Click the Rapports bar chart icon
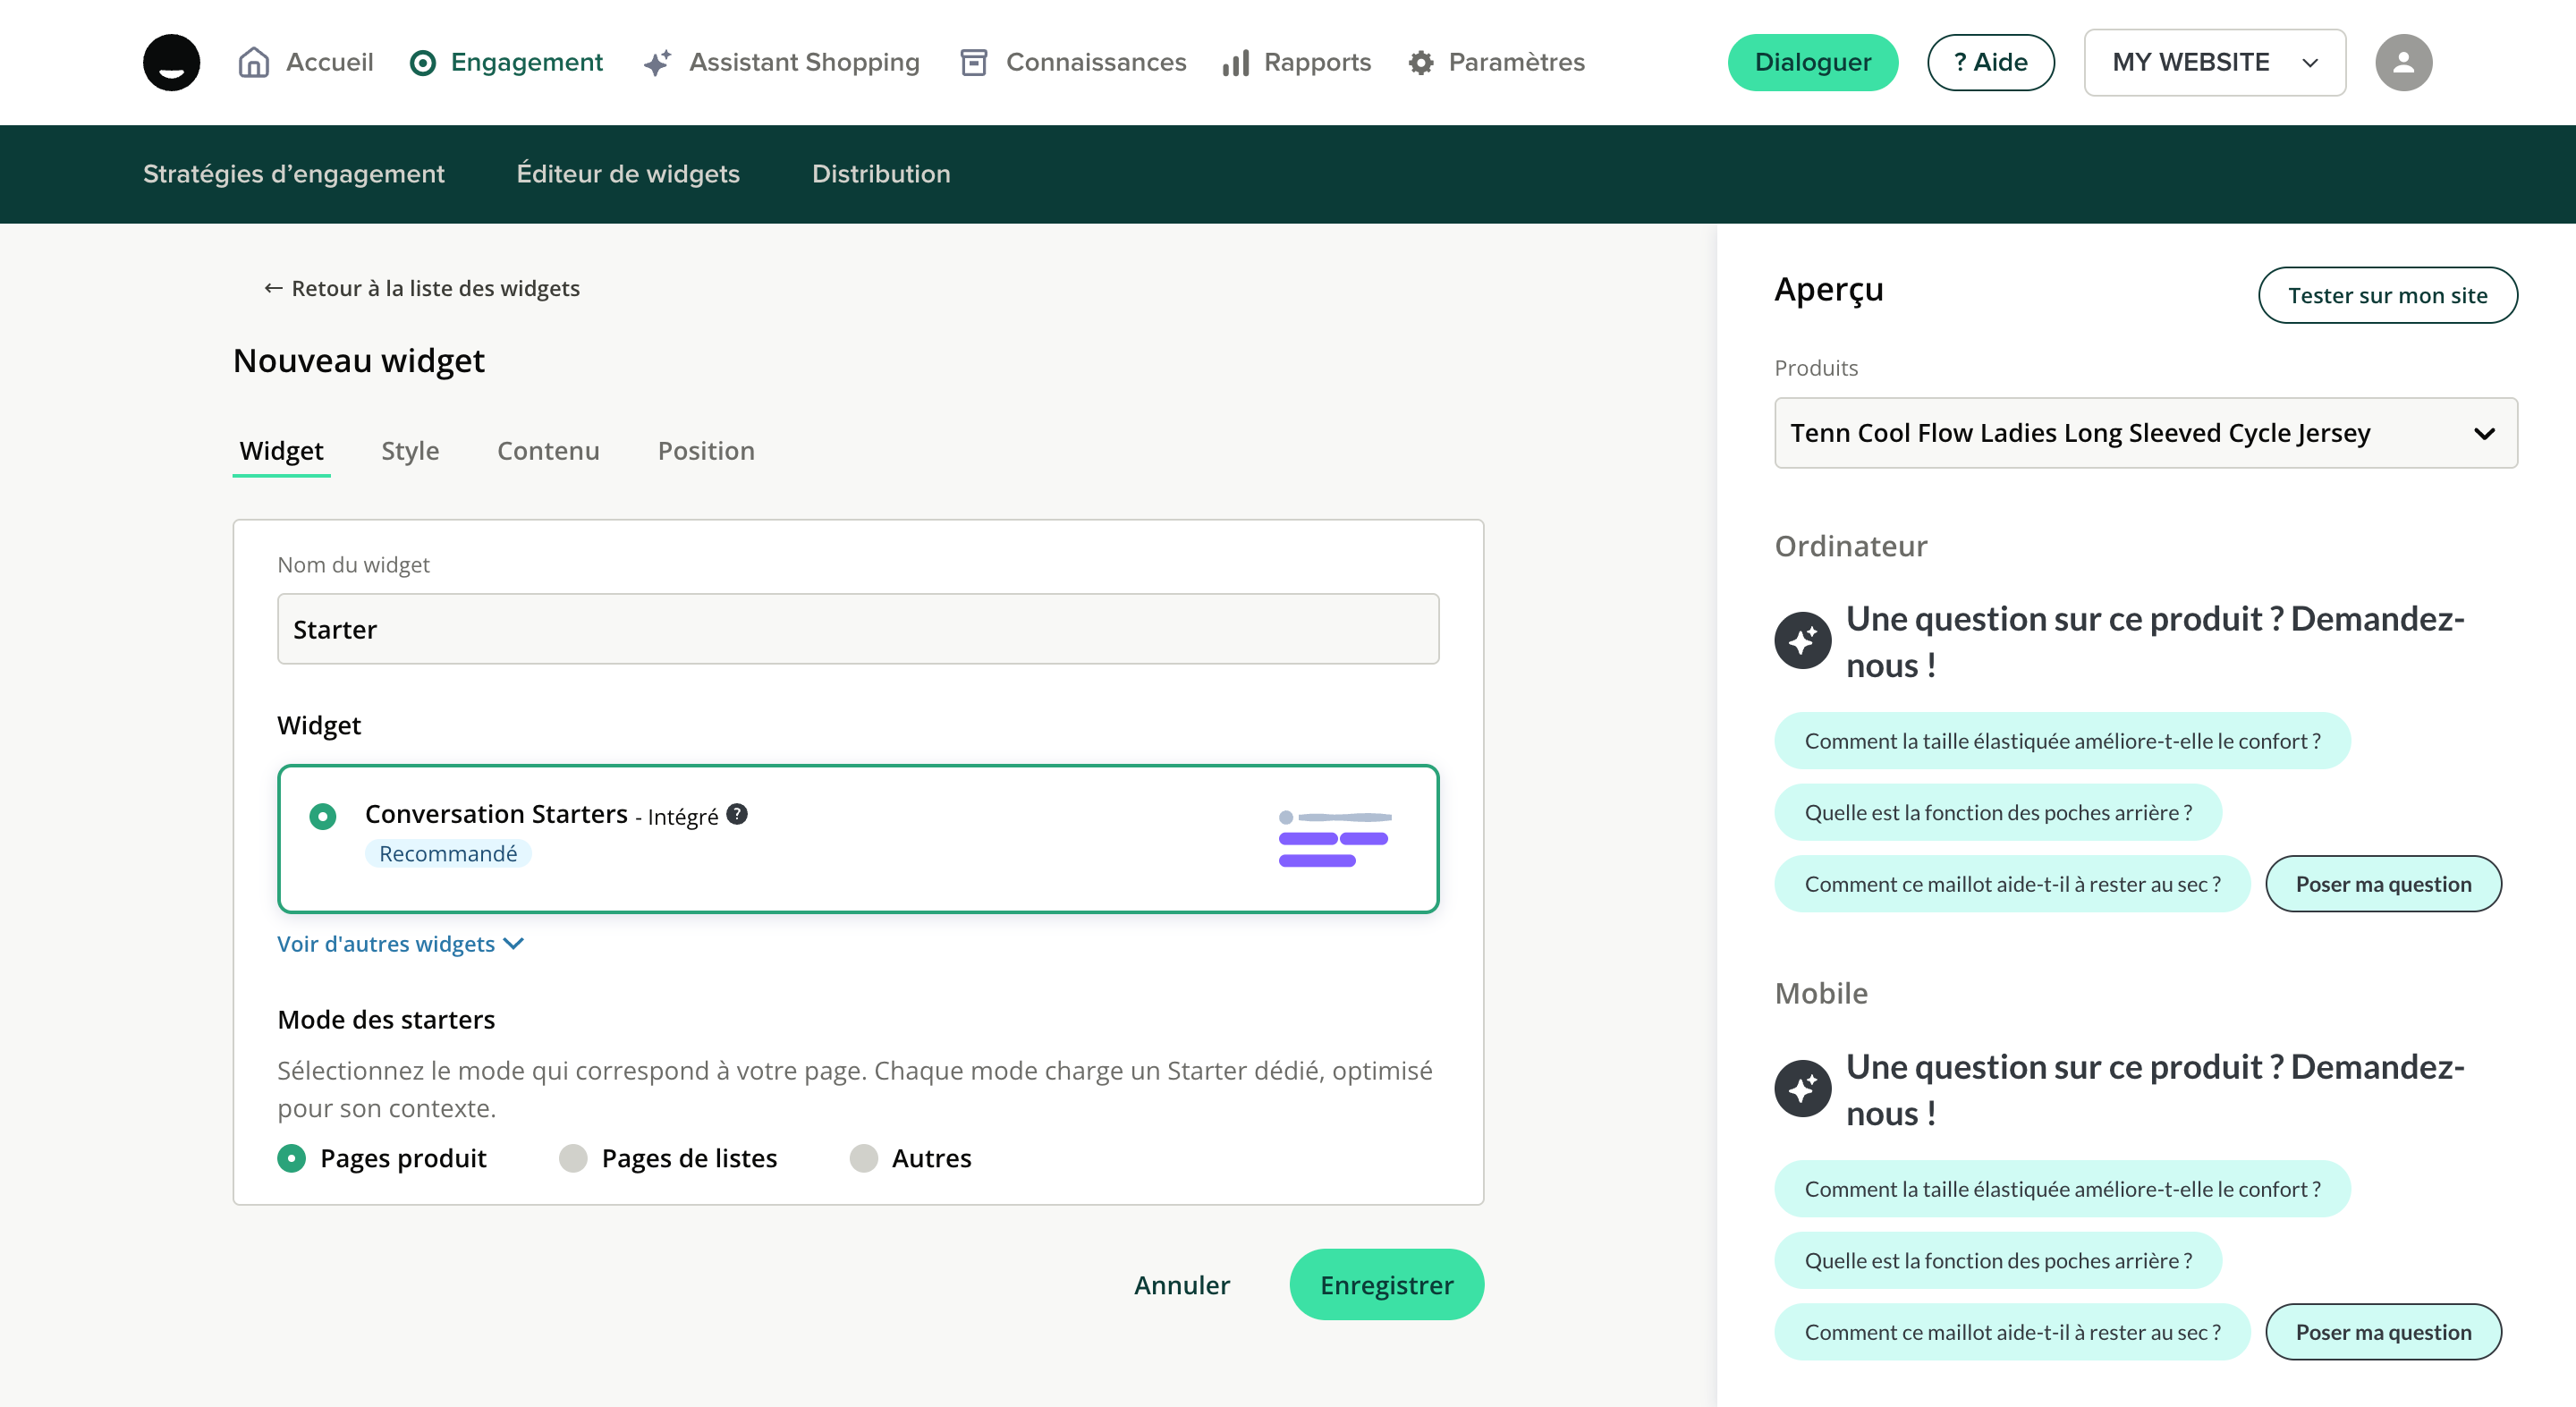 pyautogui.click(x=1236, y=63)
